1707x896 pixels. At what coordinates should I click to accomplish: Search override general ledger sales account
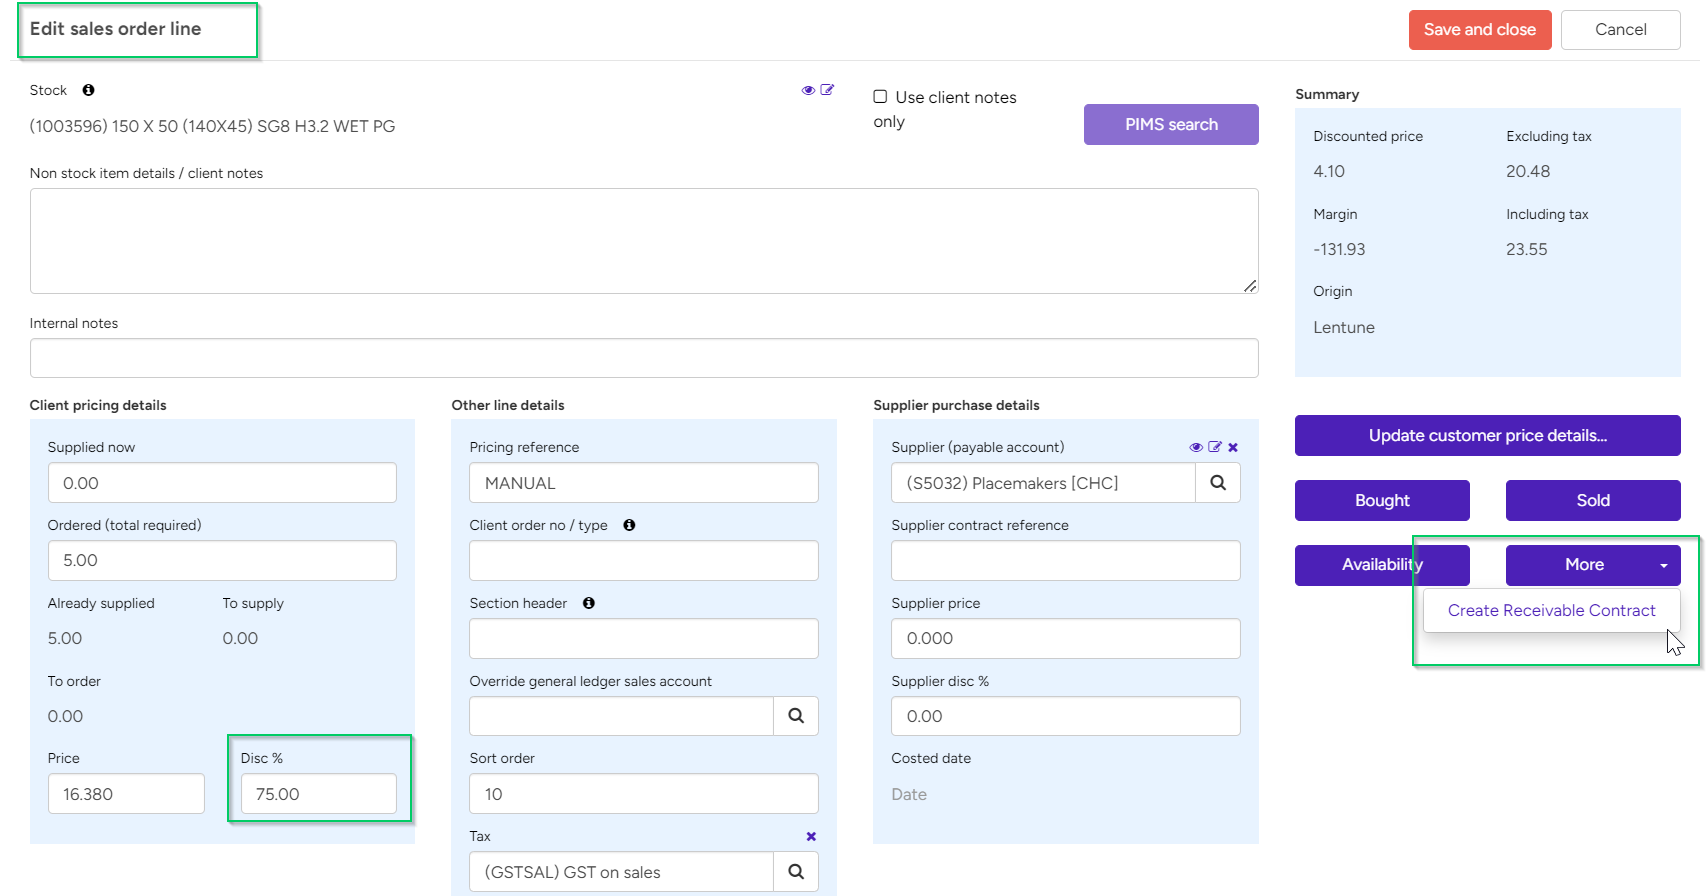(796, 716)
